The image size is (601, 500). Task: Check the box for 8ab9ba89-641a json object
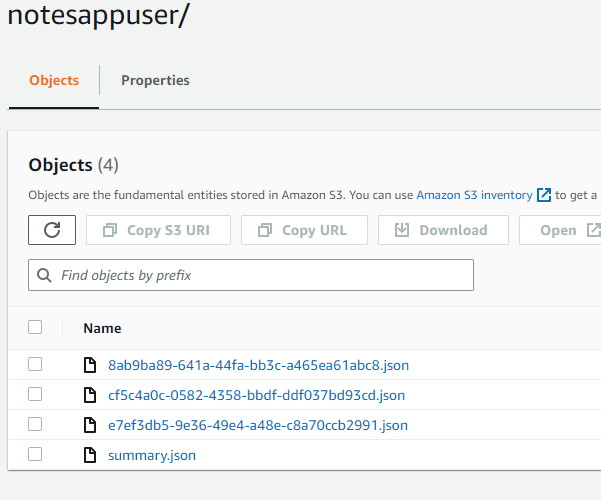(36, 364)
